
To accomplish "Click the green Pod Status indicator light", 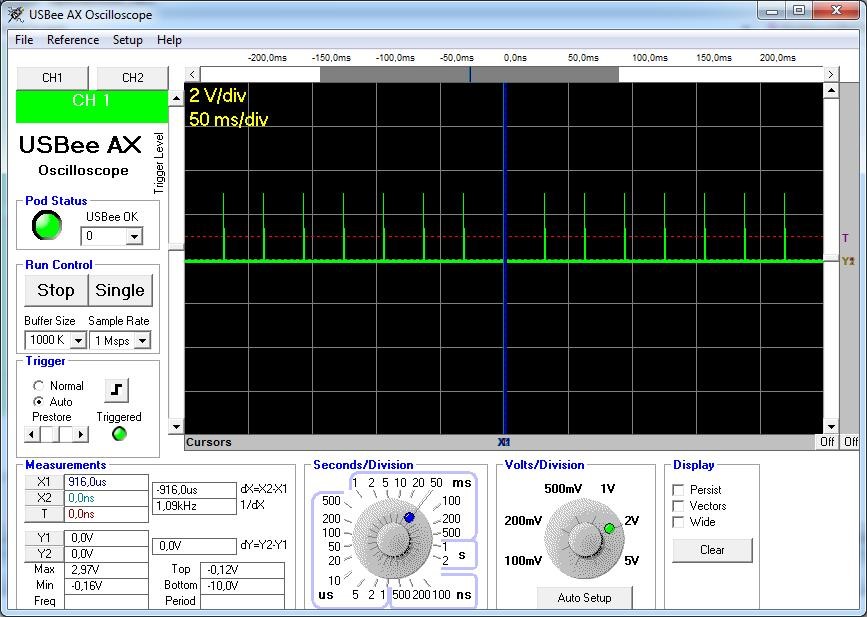I will (46, 226).
